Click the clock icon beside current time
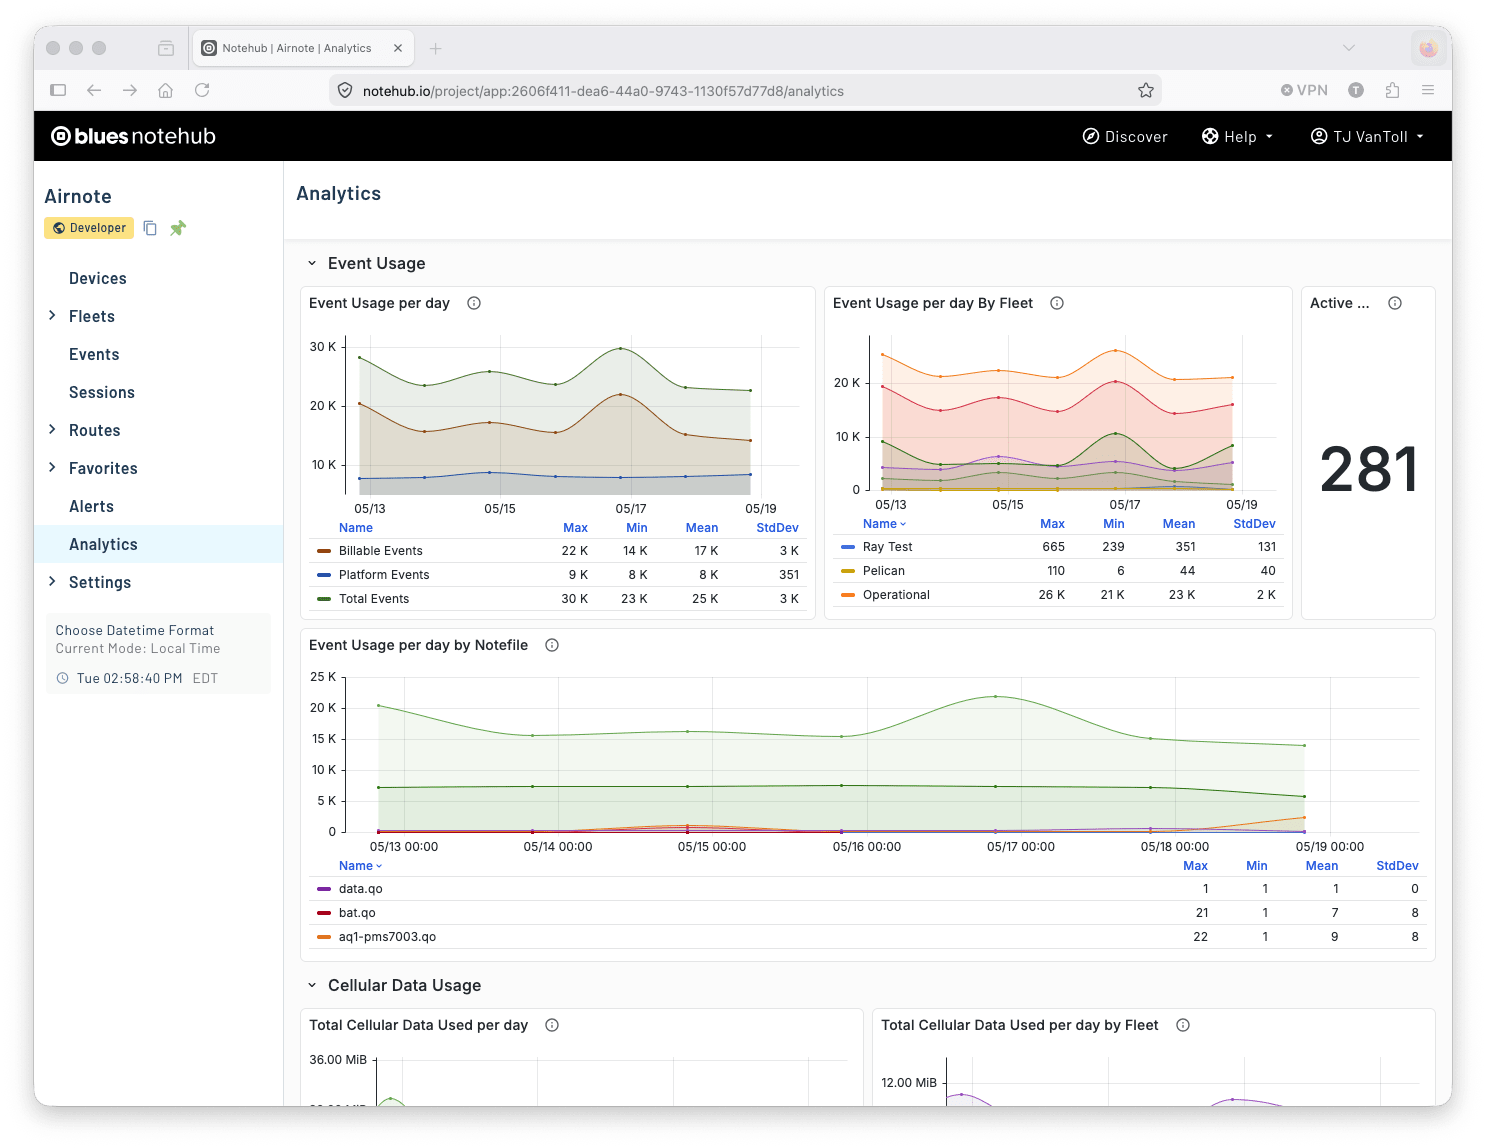 pos(62,678)
